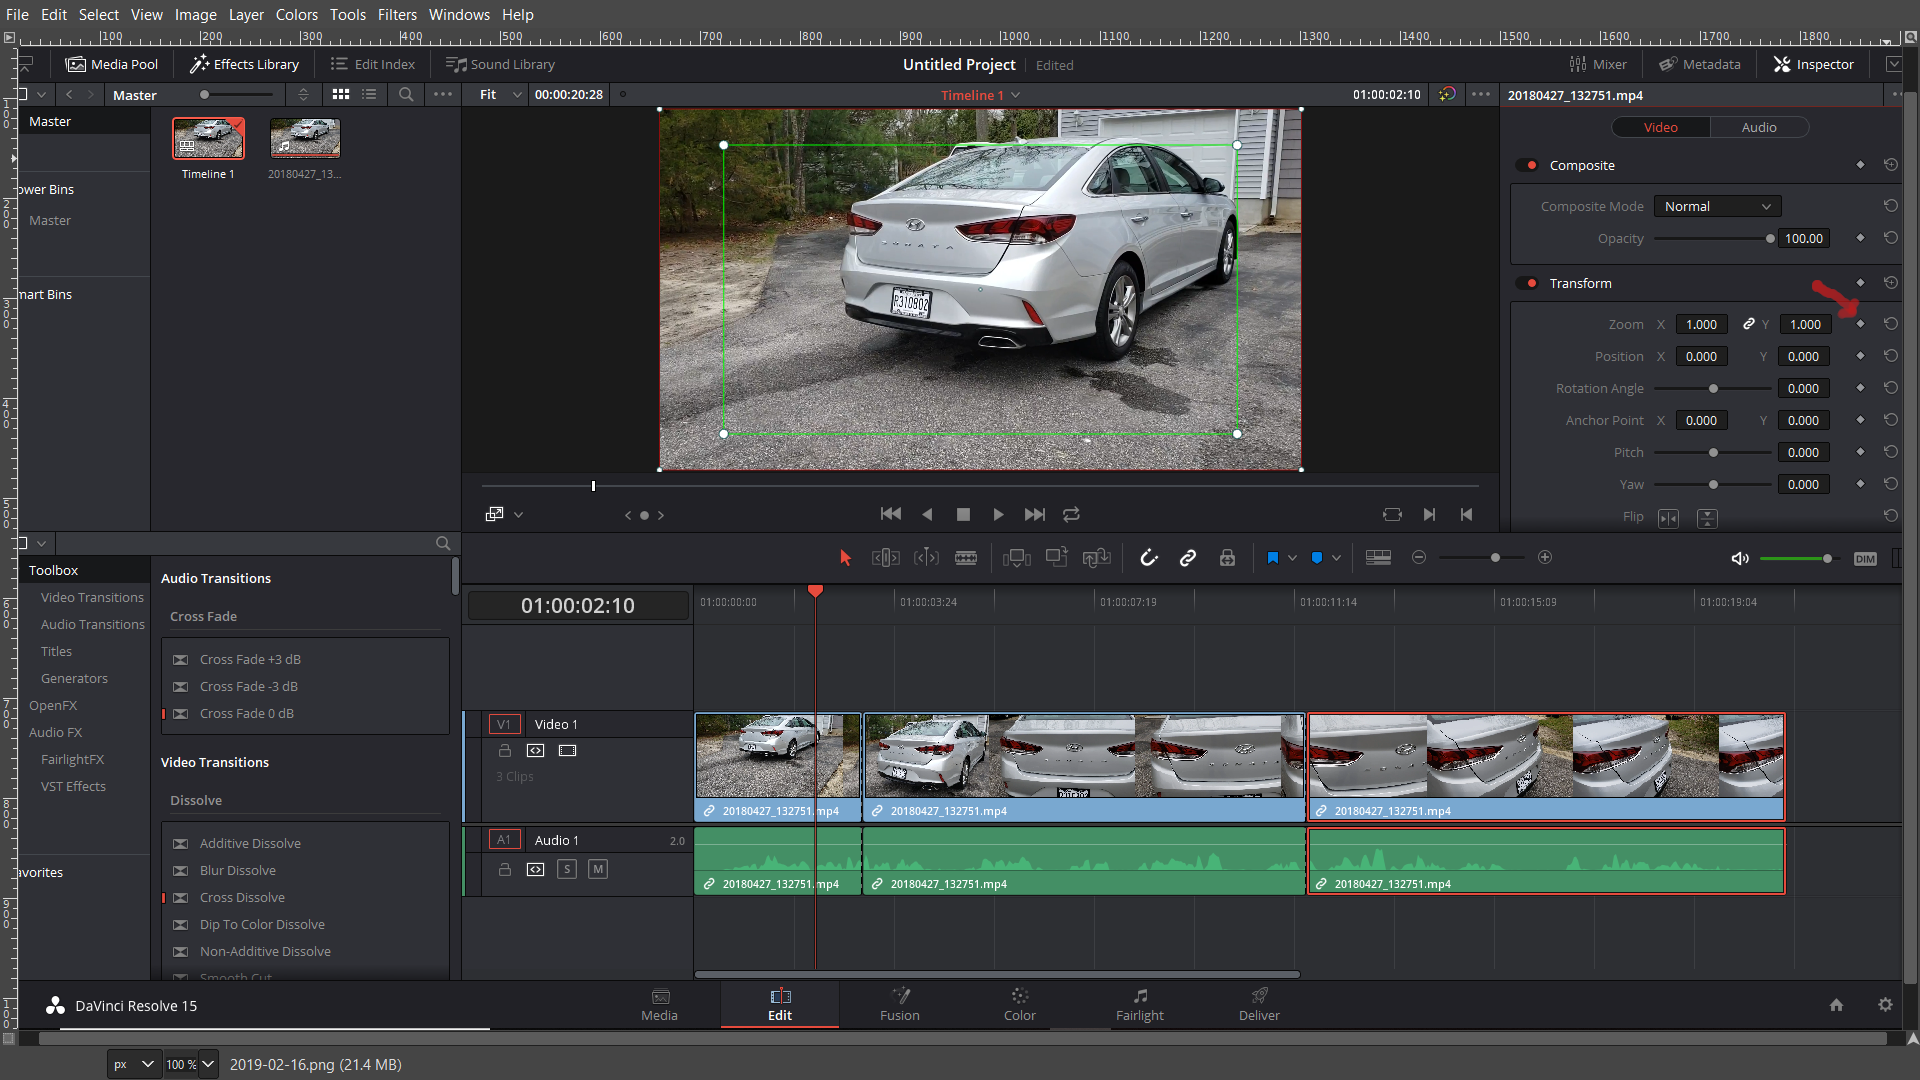The height and width of the screenshot is (1080, 1920).
Task: Switch to the Fusion page
Action: coord(900,1004)
